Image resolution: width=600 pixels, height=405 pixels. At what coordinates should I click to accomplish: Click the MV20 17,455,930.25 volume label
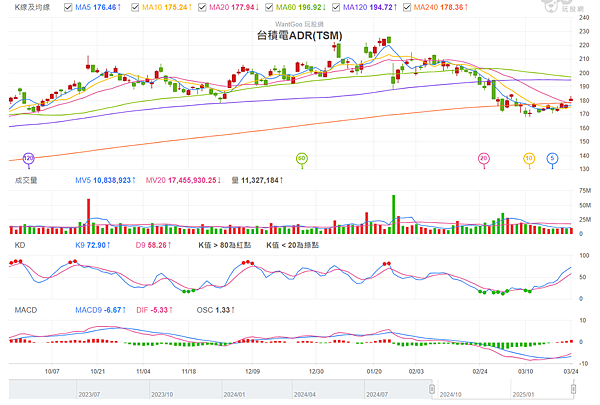[183, 180]
